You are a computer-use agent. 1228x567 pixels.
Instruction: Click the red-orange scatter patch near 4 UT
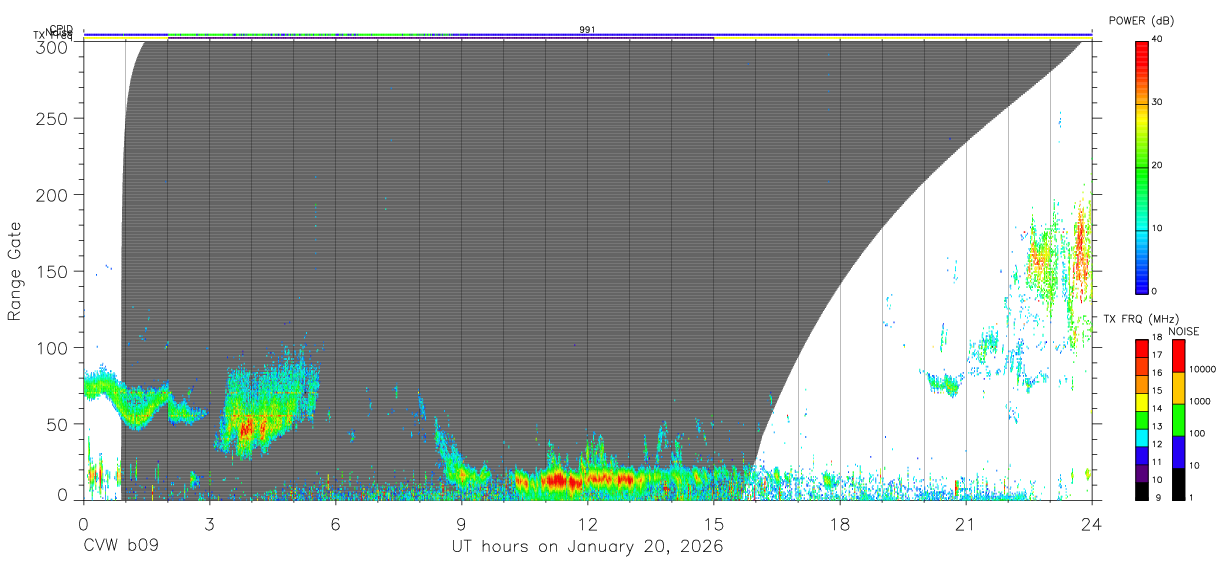[x=248, y=428]
